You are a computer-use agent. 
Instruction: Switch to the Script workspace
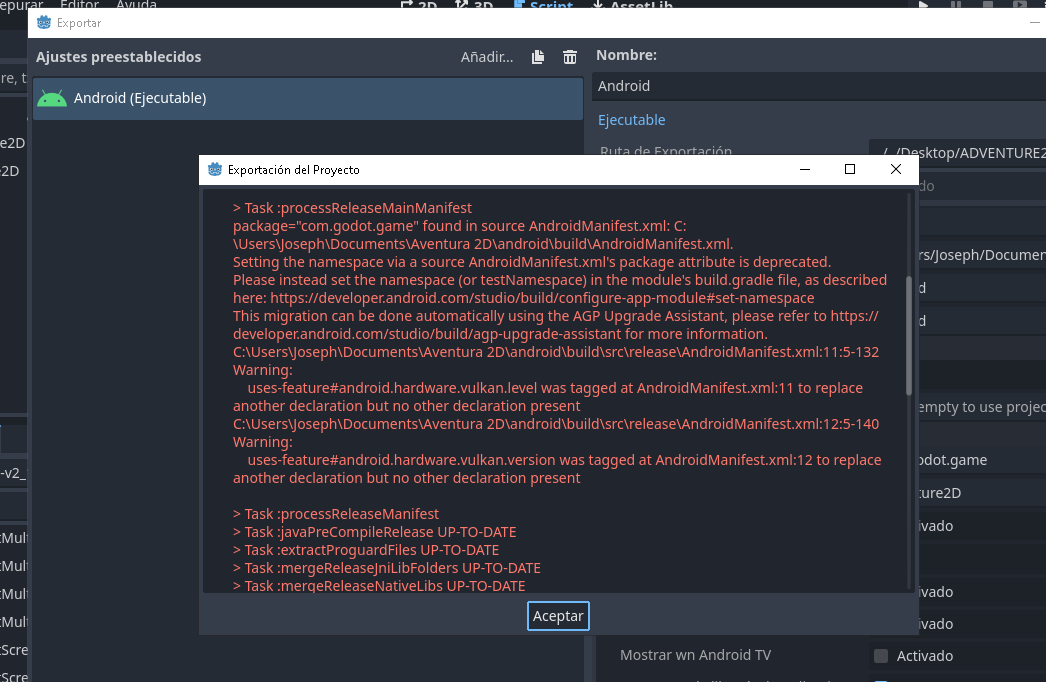pos(543,6)
